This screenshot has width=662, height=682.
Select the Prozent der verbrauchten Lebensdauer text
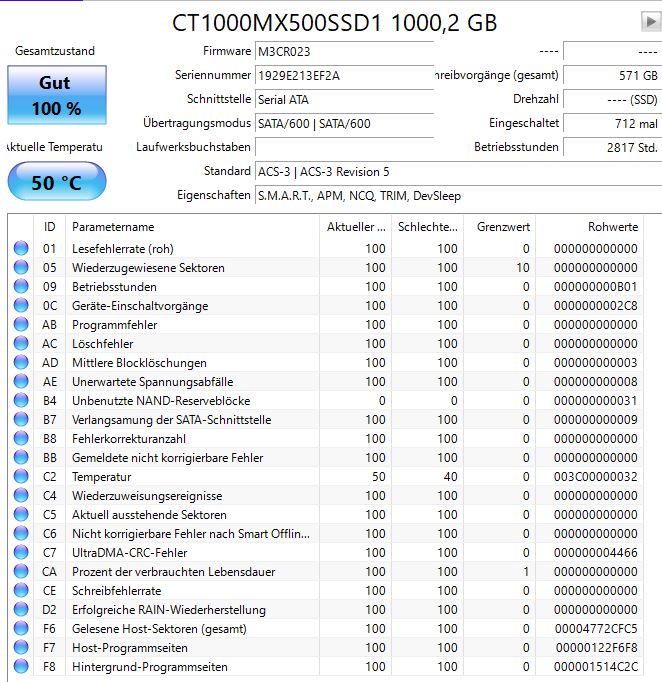click(x=174, y=572)
